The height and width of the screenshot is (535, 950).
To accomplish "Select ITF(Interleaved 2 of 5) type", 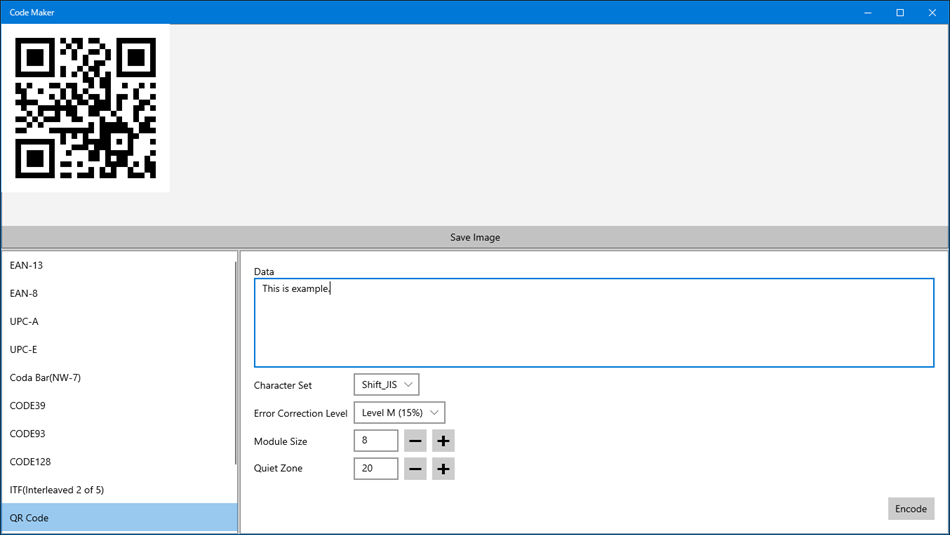I will pos(119,490).
